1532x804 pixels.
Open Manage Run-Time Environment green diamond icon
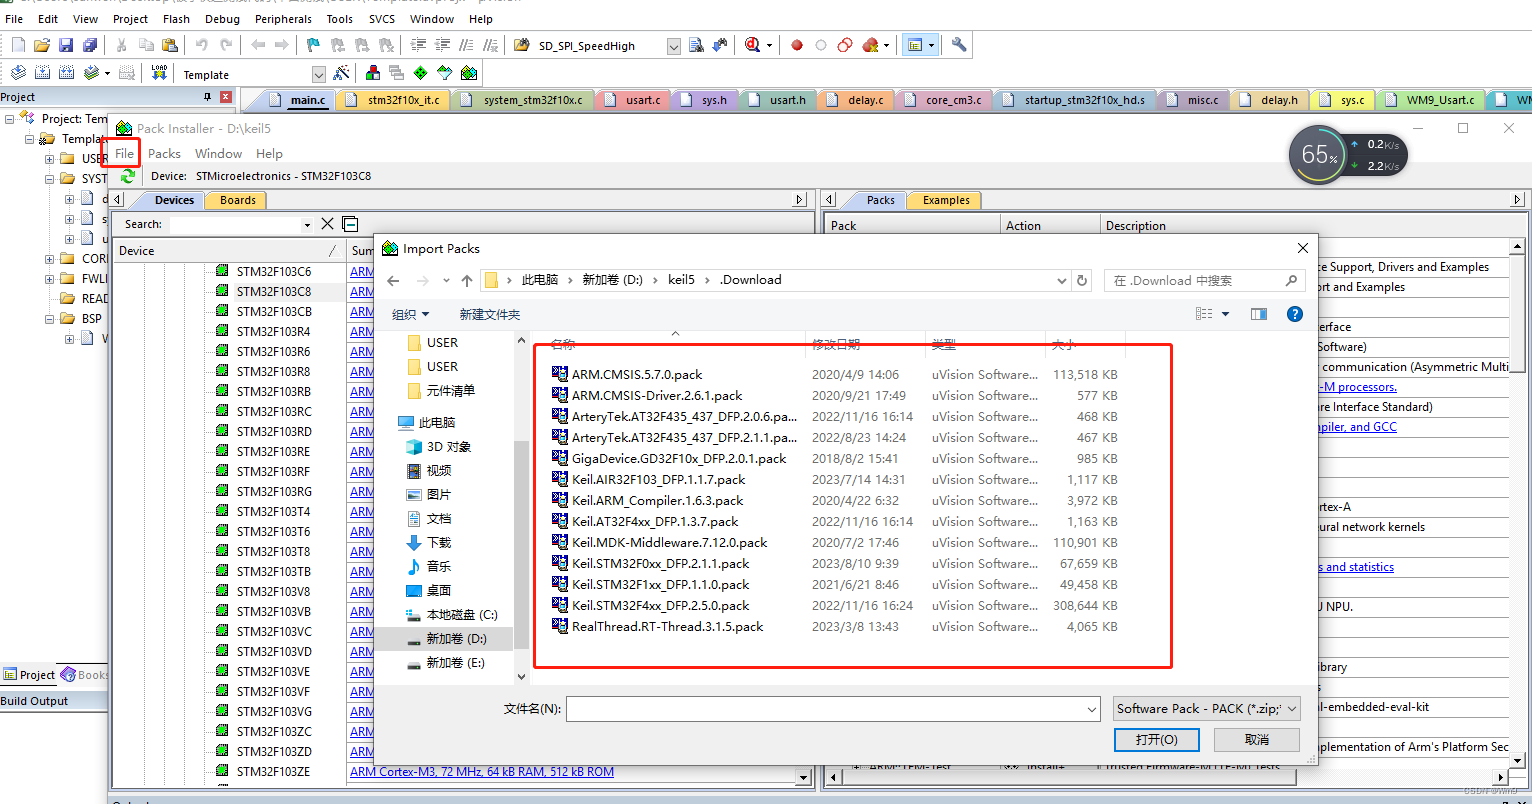pos(421,73)
